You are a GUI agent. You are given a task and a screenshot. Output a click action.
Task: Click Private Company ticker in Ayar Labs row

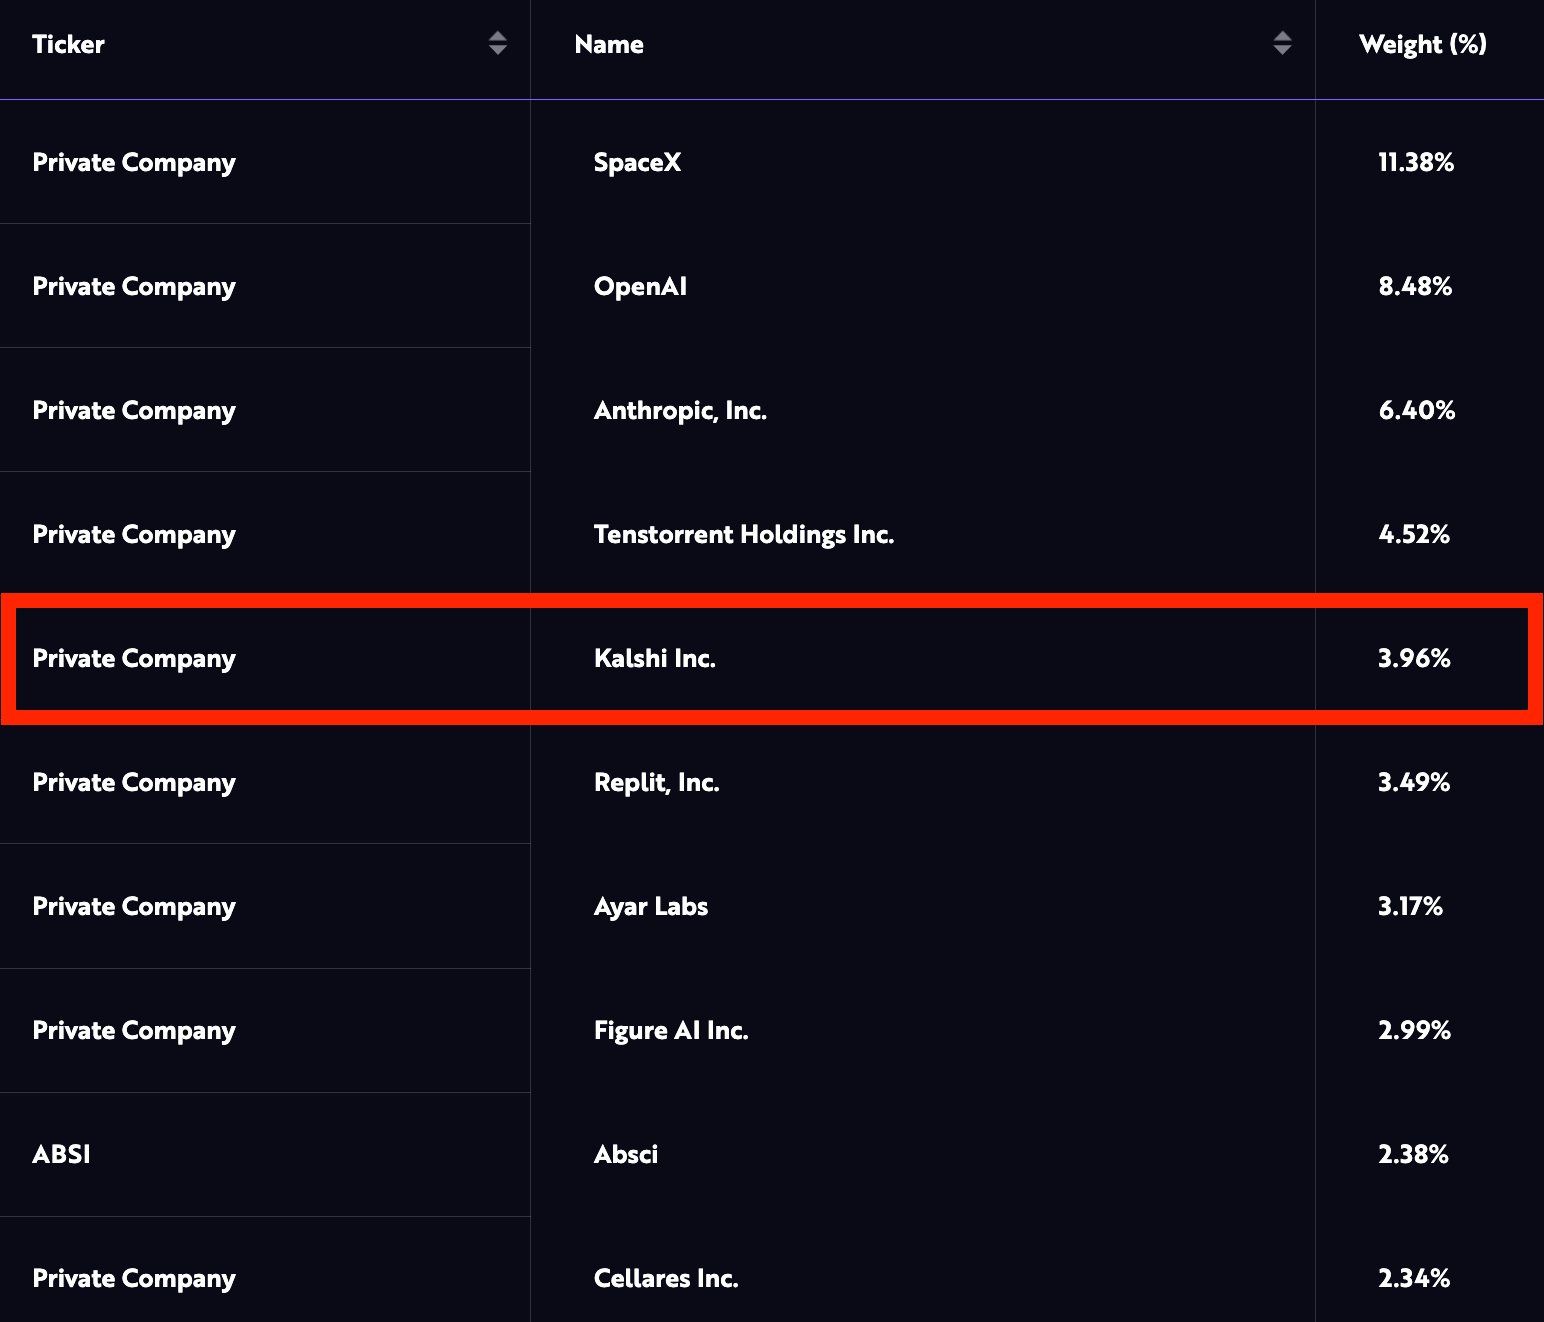(134, 907)
